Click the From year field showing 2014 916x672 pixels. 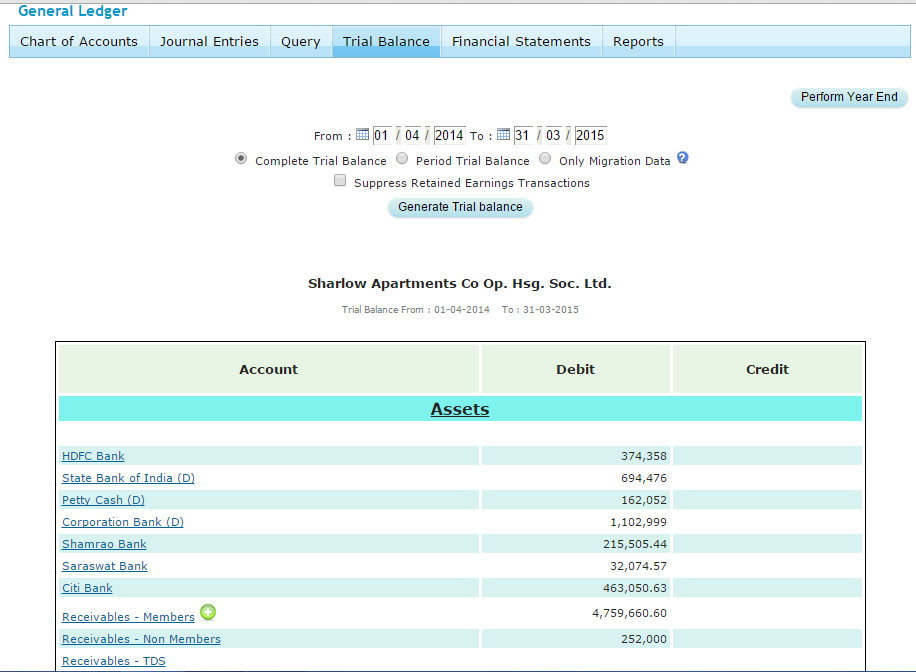click(x=449, y=136)
